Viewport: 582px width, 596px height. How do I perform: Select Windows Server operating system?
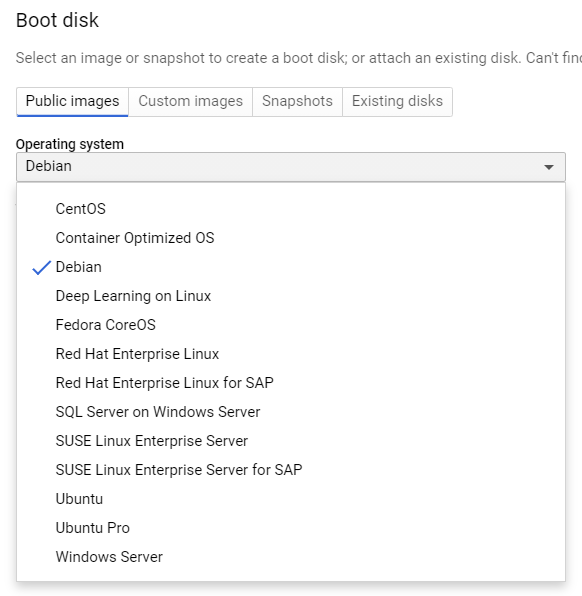(x=291, y=557)
